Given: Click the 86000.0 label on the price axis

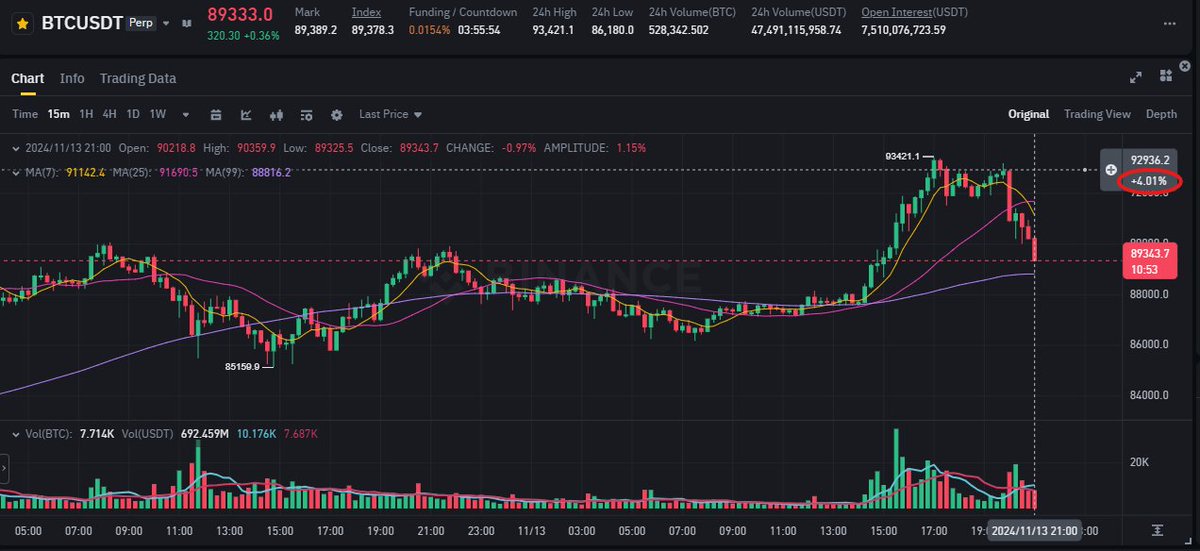Looking at the screenshot, I should (x=1149, y=344).
